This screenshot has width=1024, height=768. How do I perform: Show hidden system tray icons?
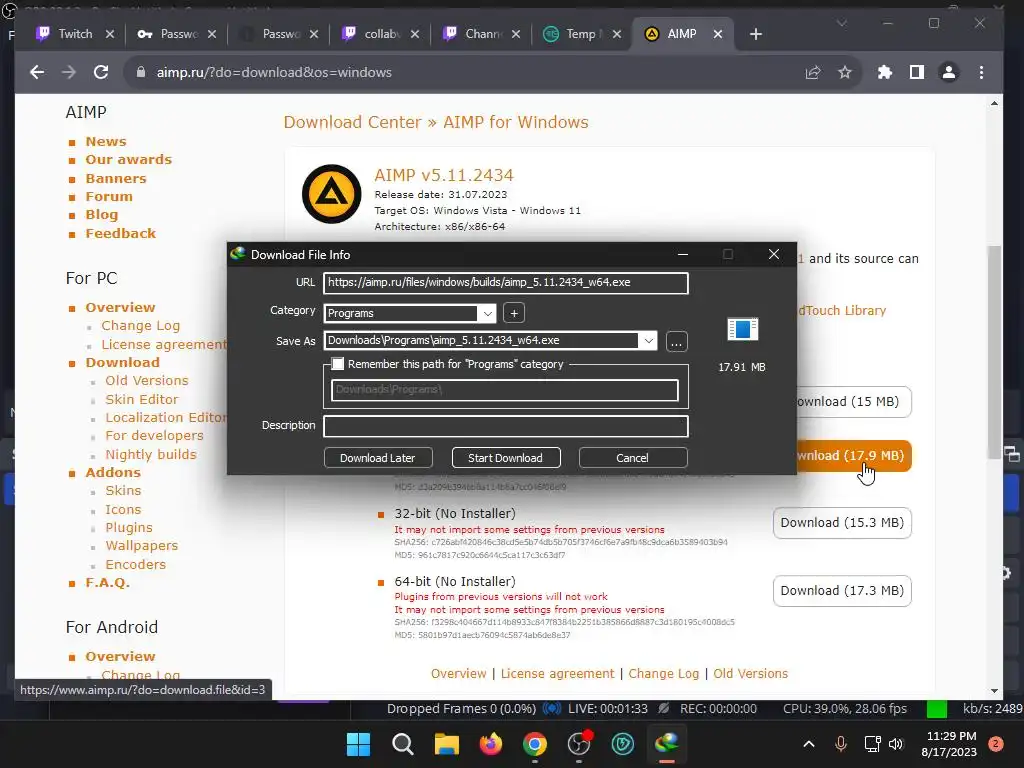(x=808, y=744)
